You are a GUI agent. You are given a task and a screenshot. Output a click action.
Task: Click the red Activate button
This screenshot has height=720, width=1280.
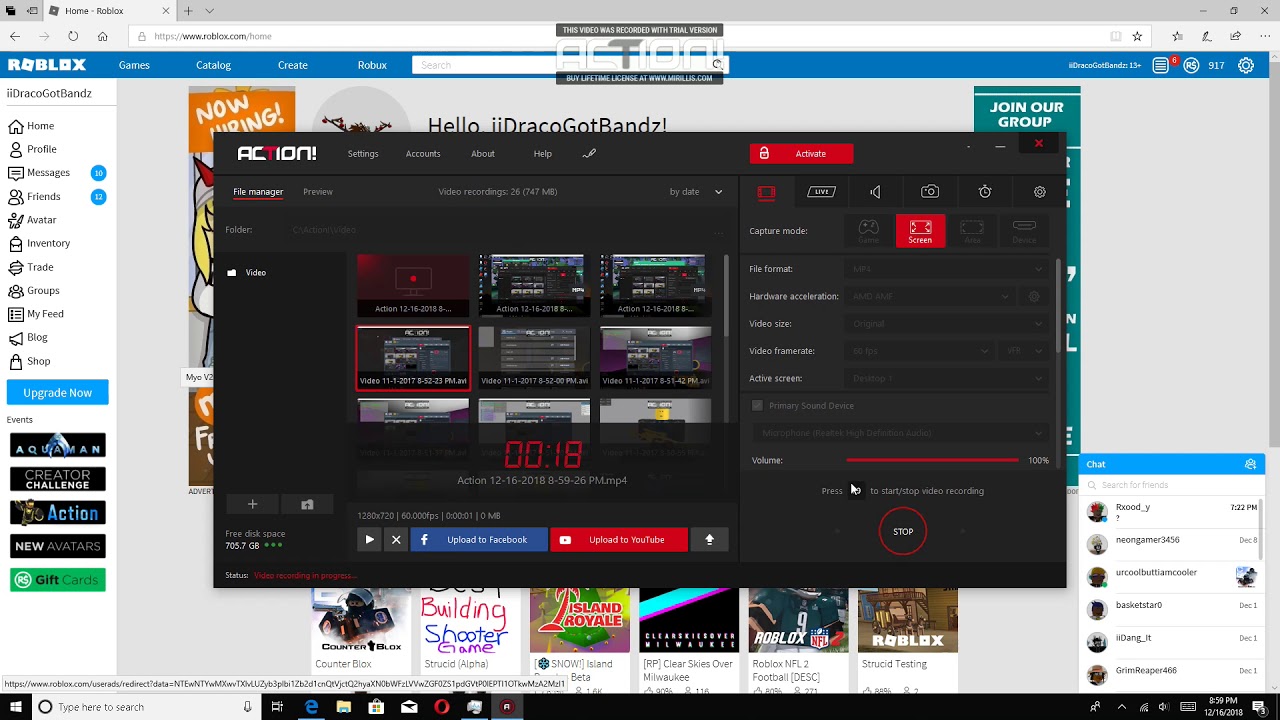[x=802, y=154]
